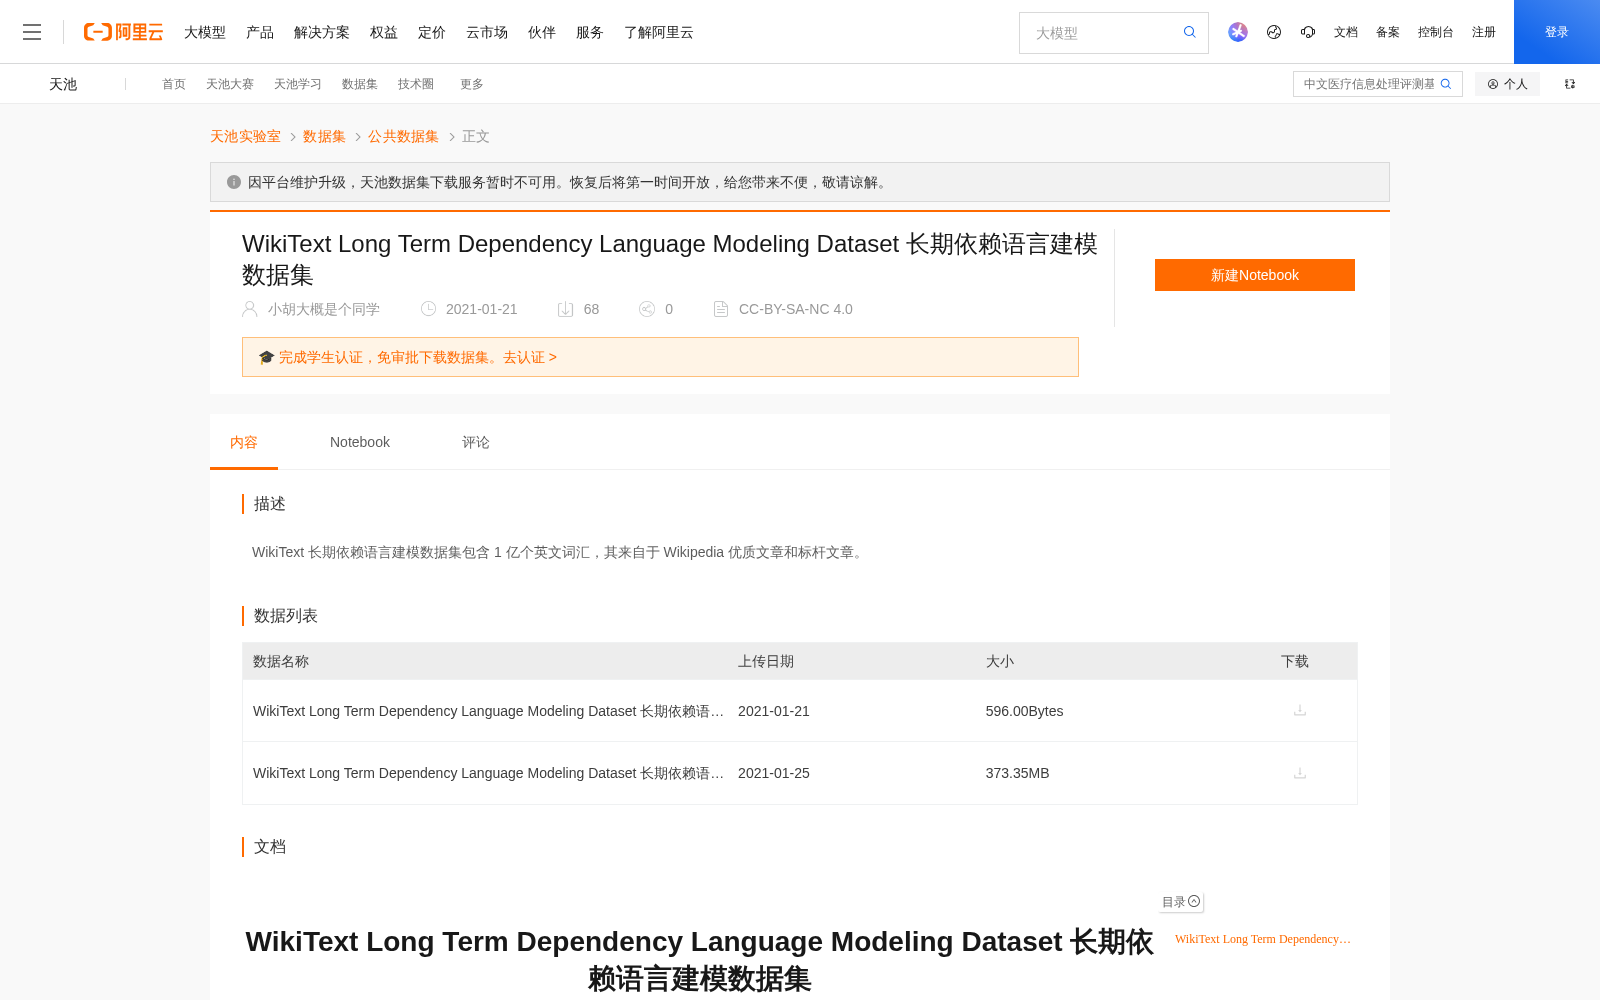Click the Aliyun logo
This screenshot has height=1000, width=1600.
[x=123, y=32]
